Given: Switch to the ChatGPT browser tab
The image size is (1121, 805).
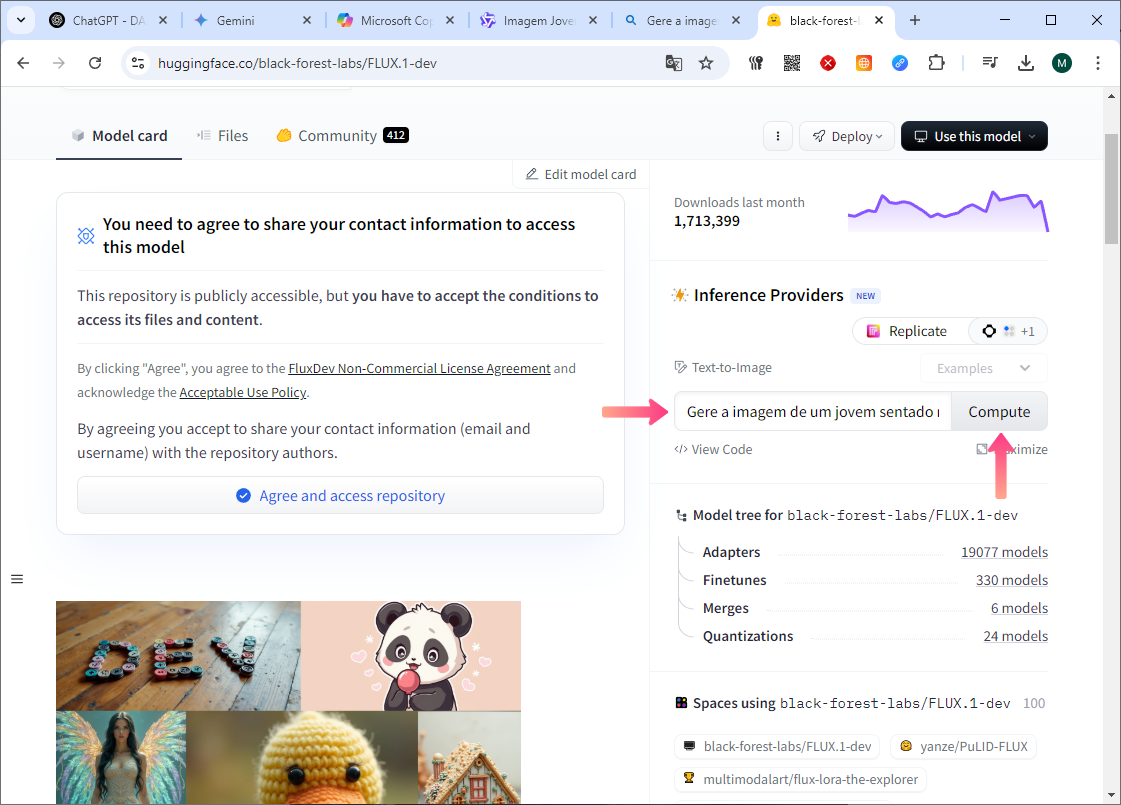Looking at the screenshot, I should tap(108, 21).
